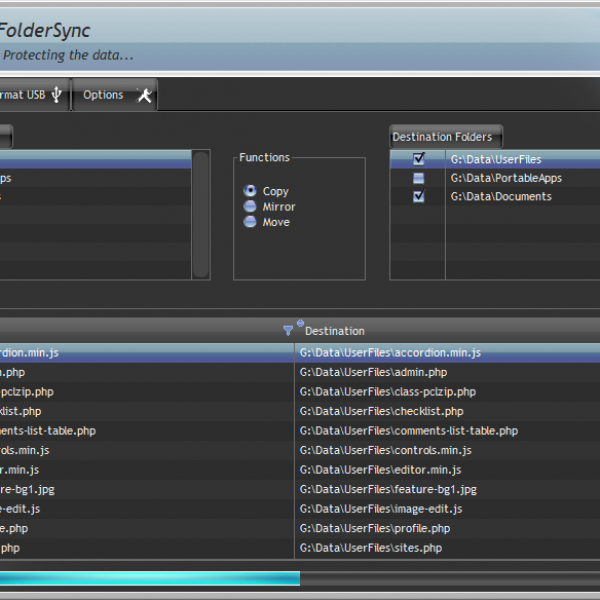Select the G:\Data\UserFiles\admin.php destination row
The image size is (600, 600).
pos(373,372)
